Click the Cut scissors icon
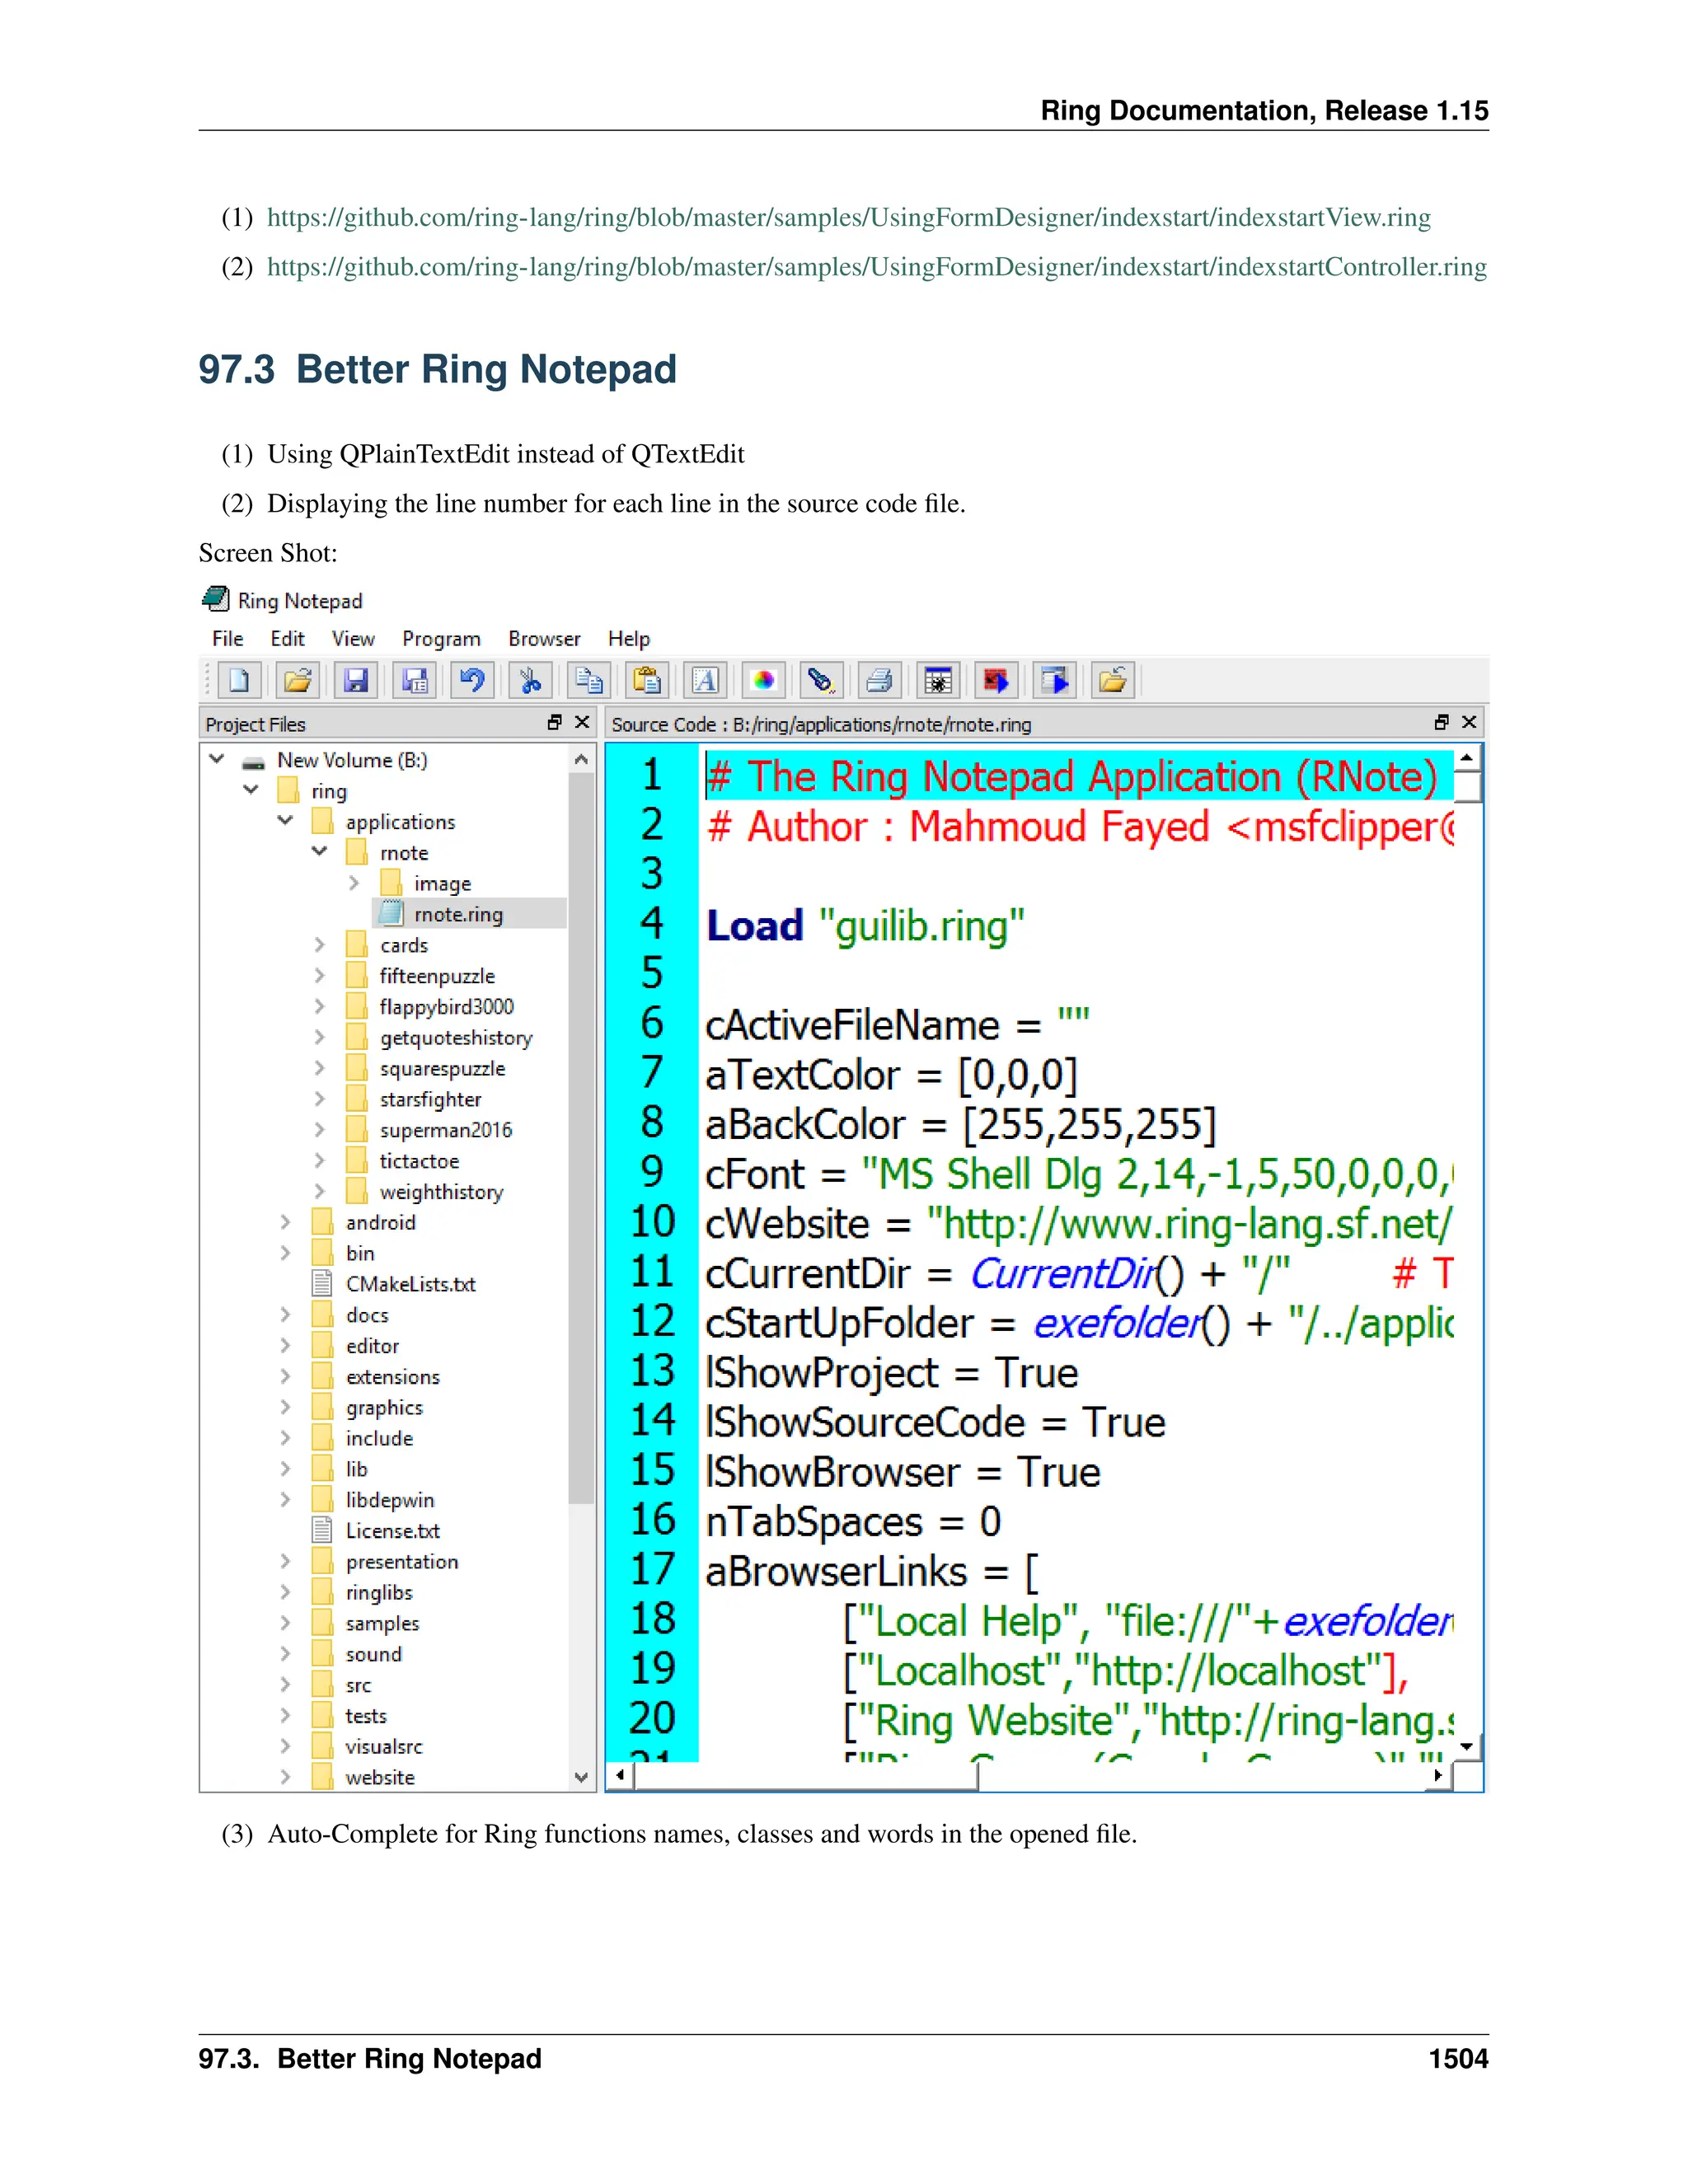1688x2184 pixels. (x=530, y=681)
